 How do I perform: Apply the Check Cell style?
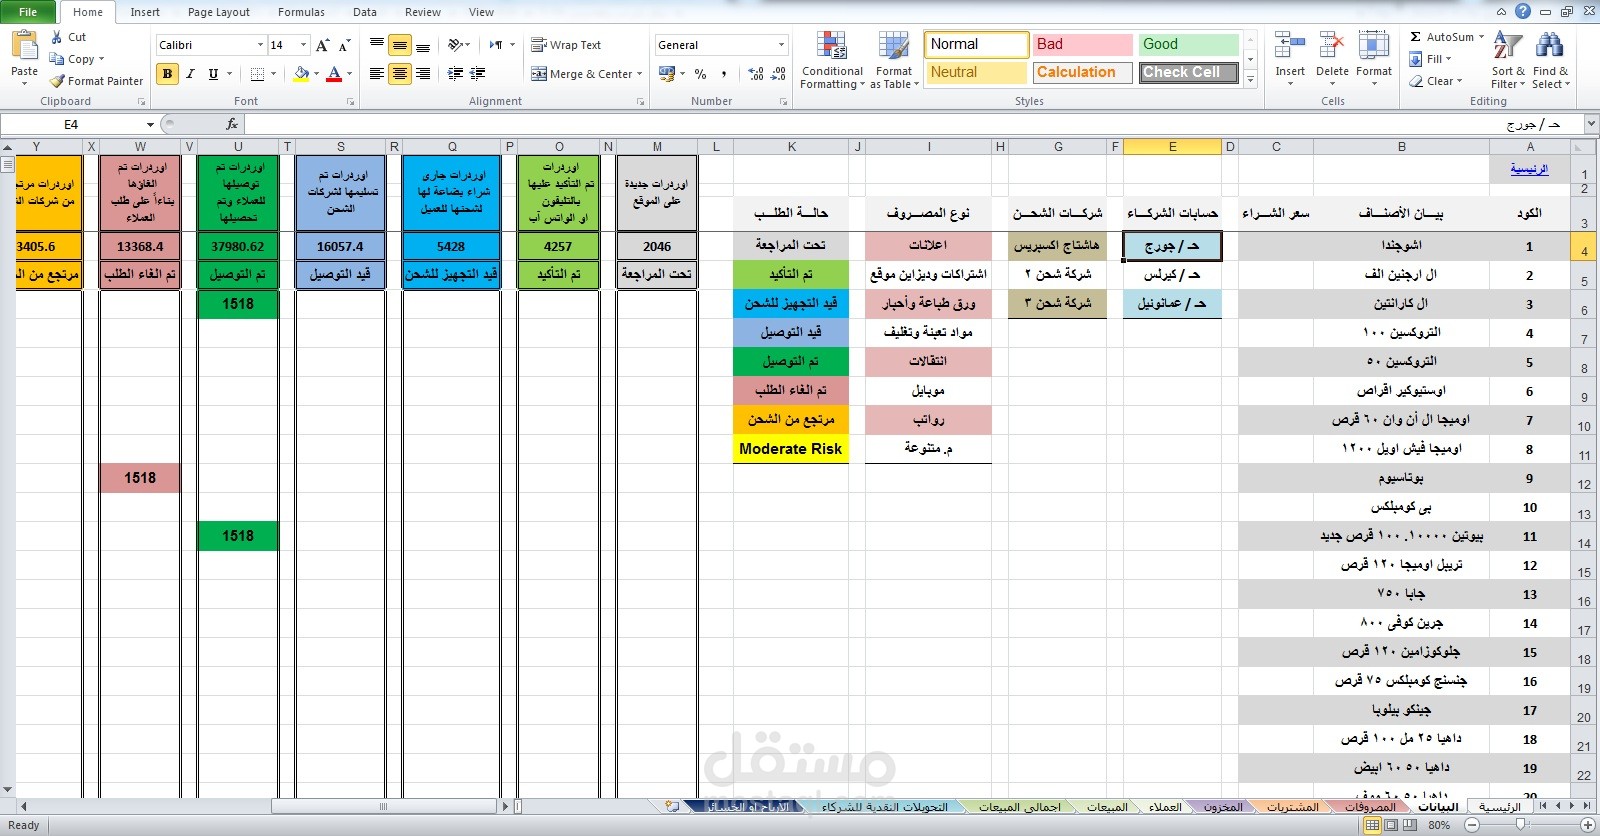point(1189,73)
